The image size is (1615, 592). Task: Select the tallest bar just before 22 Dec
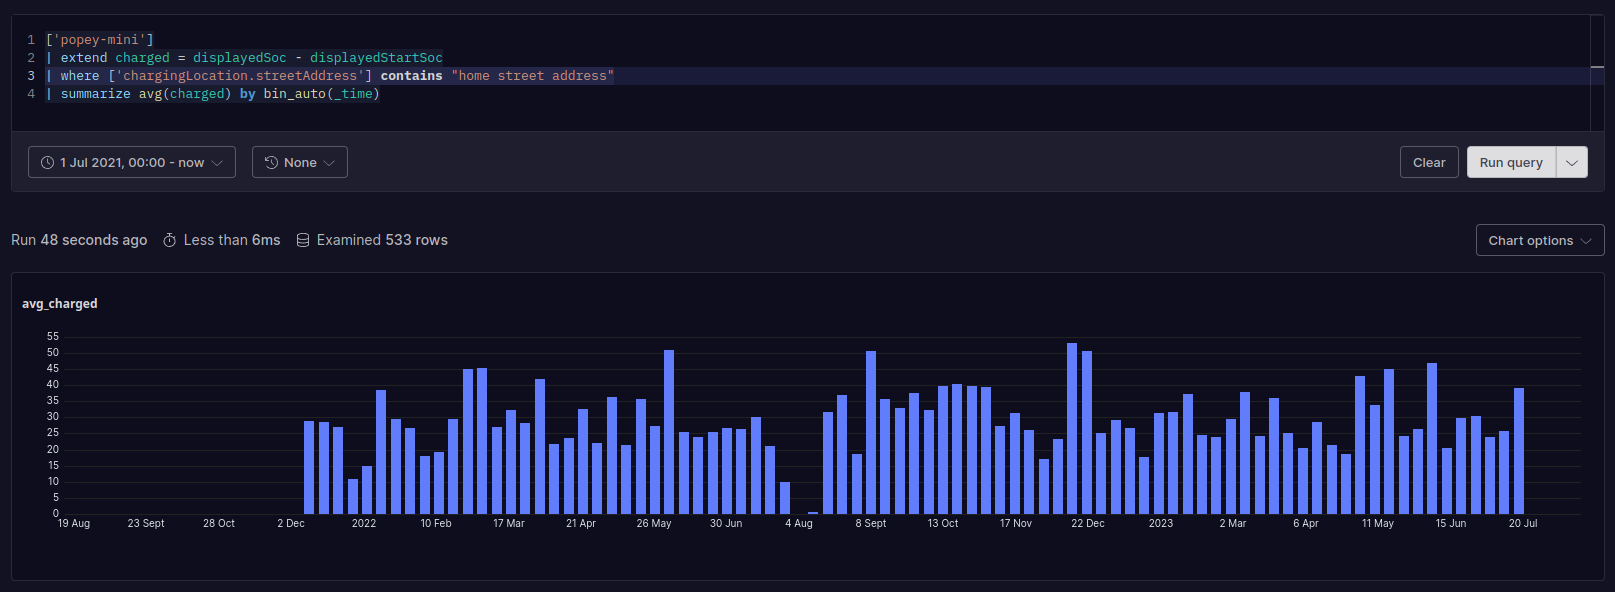click(x=1072, y=428)
